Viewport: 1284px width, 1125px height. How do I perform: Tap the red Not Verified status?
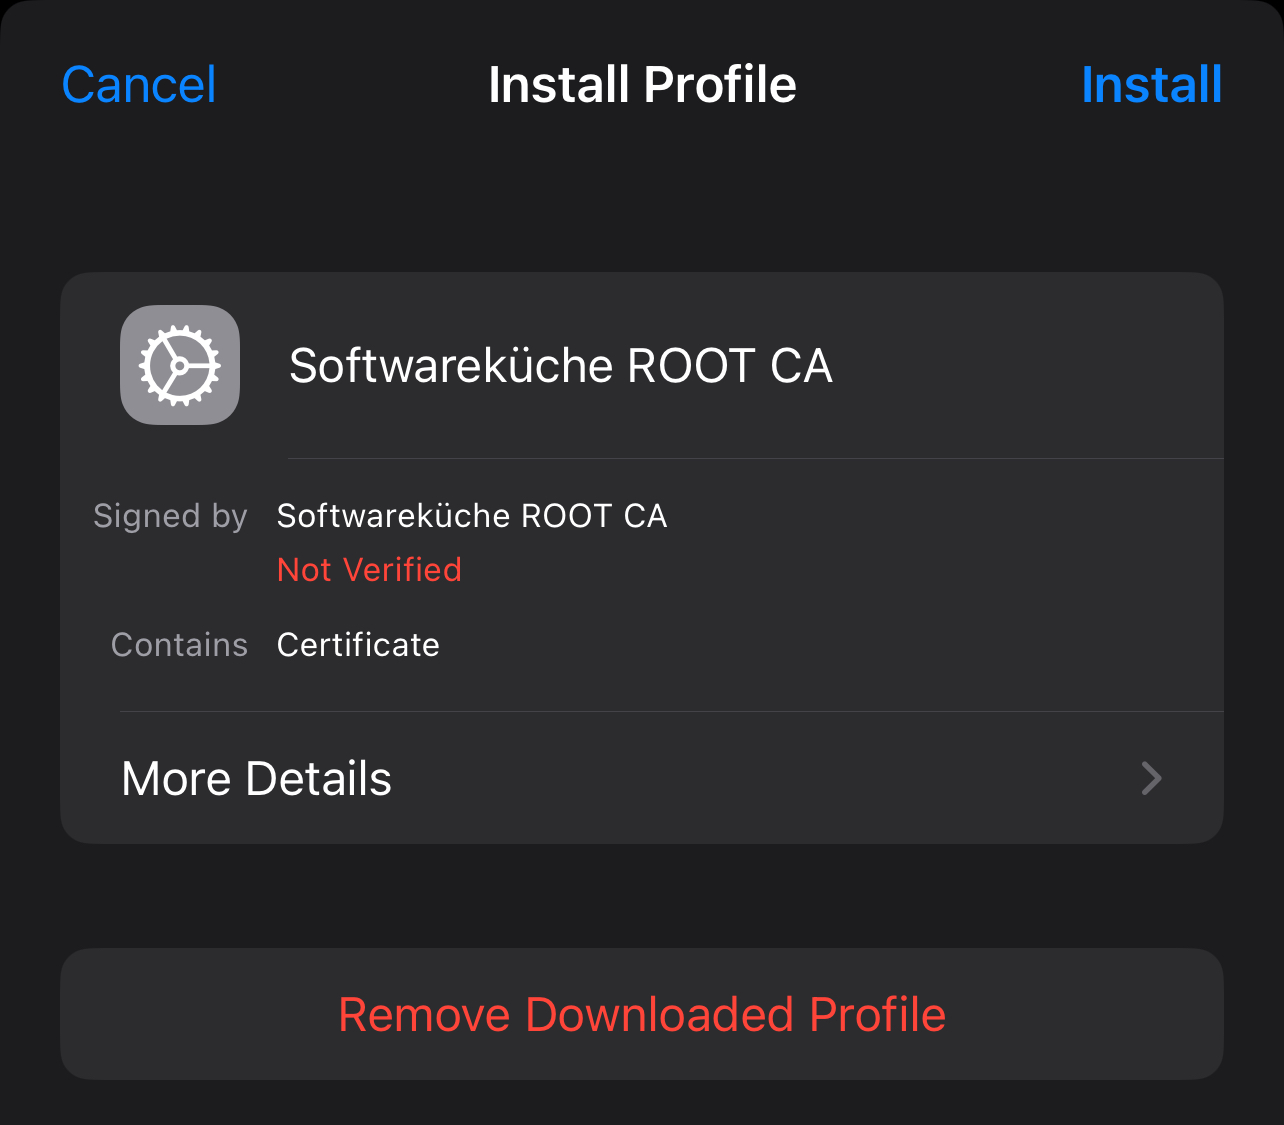(369, 570)
